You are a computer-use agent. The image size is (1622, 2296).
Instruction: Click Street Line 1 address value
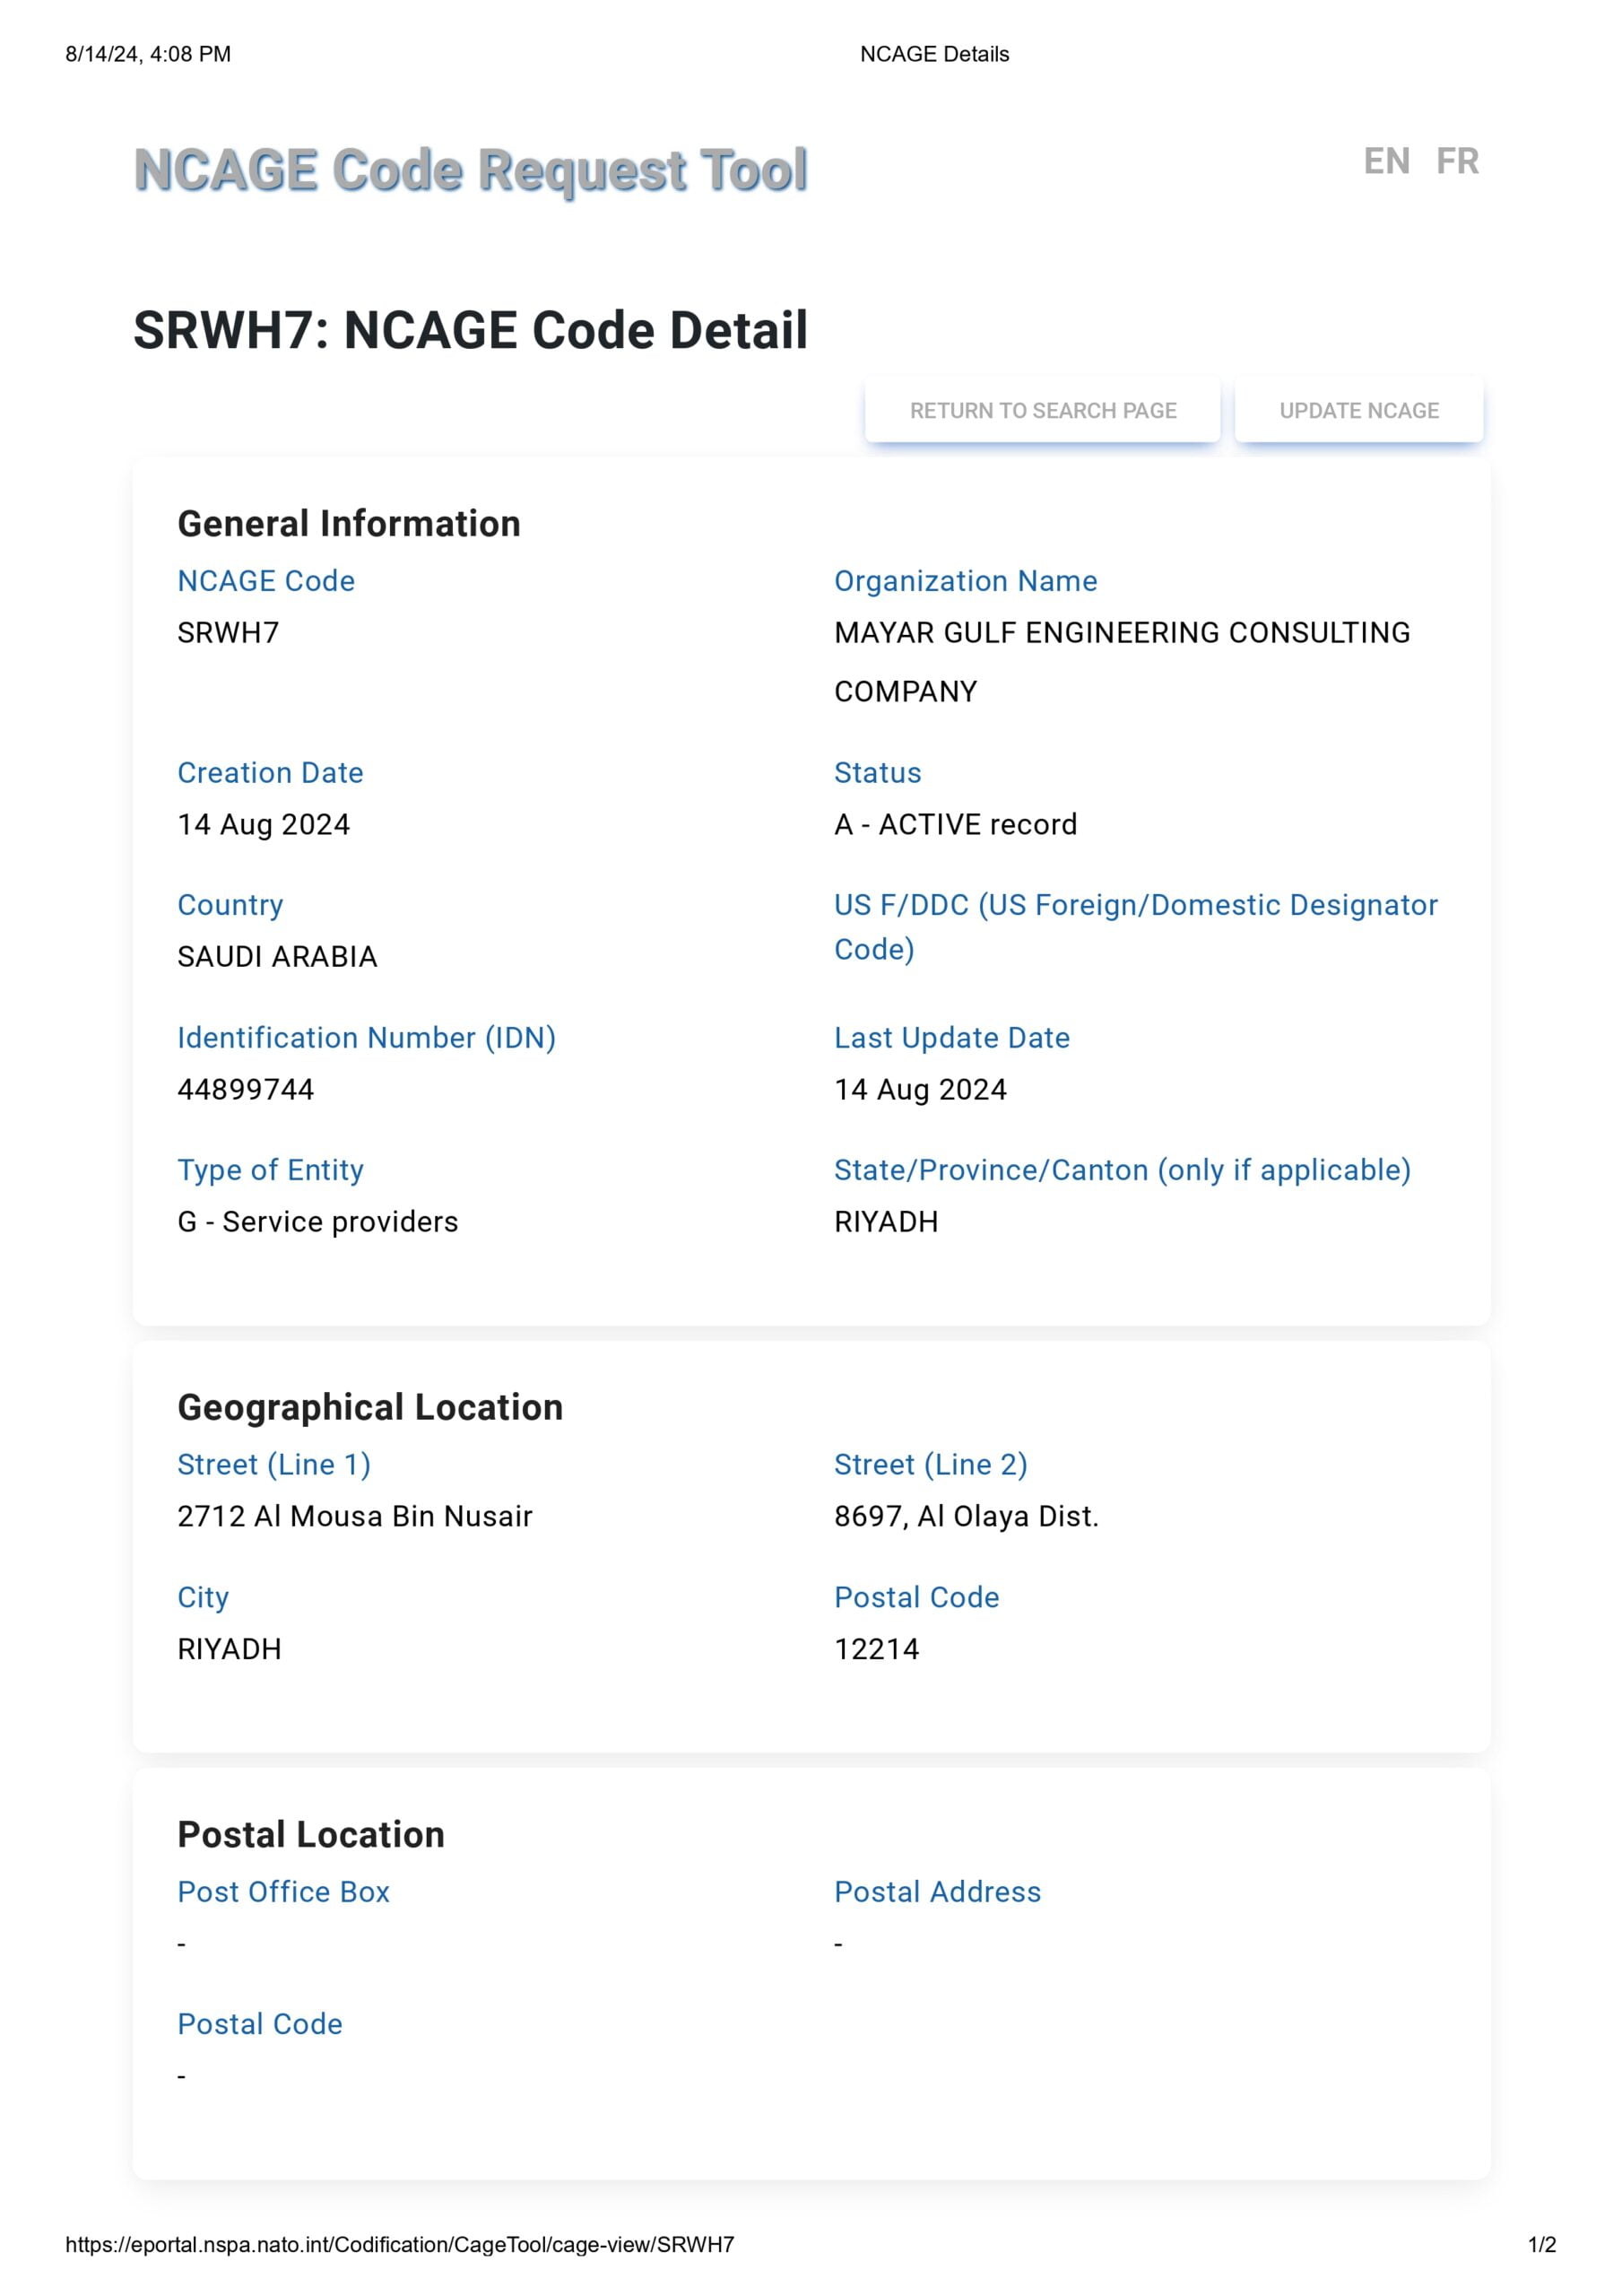355,1517
